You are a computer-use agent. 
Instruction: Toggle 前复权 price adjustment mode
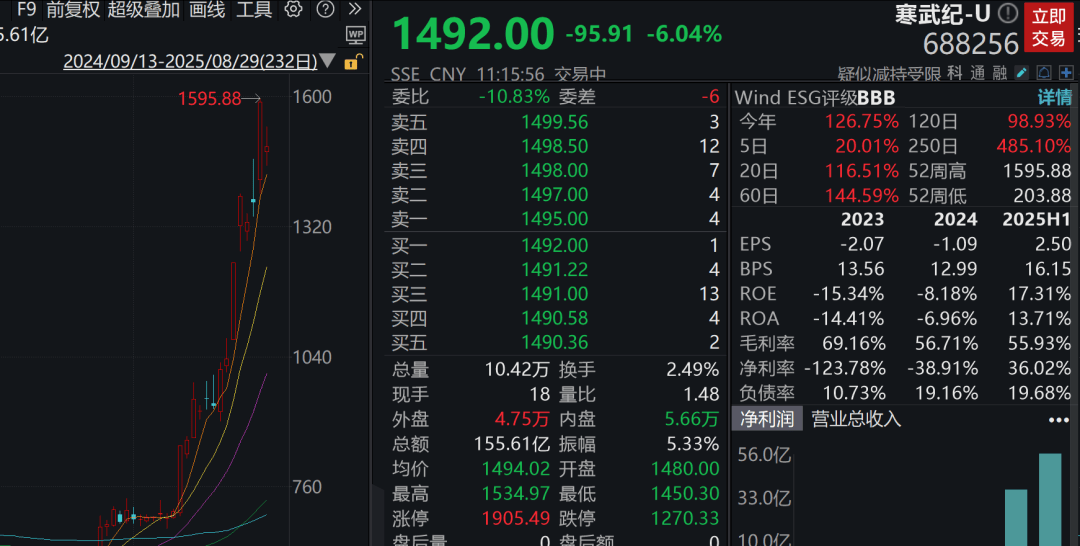(73, 10)
